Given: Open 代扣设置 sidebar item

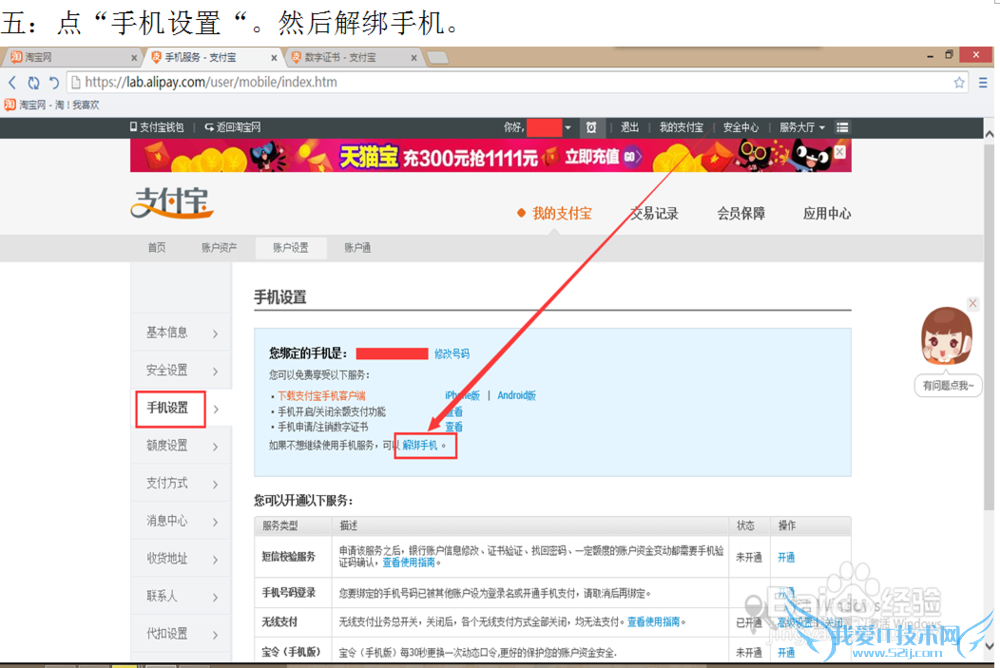Looking at the screenshot, I should [181, 634].
